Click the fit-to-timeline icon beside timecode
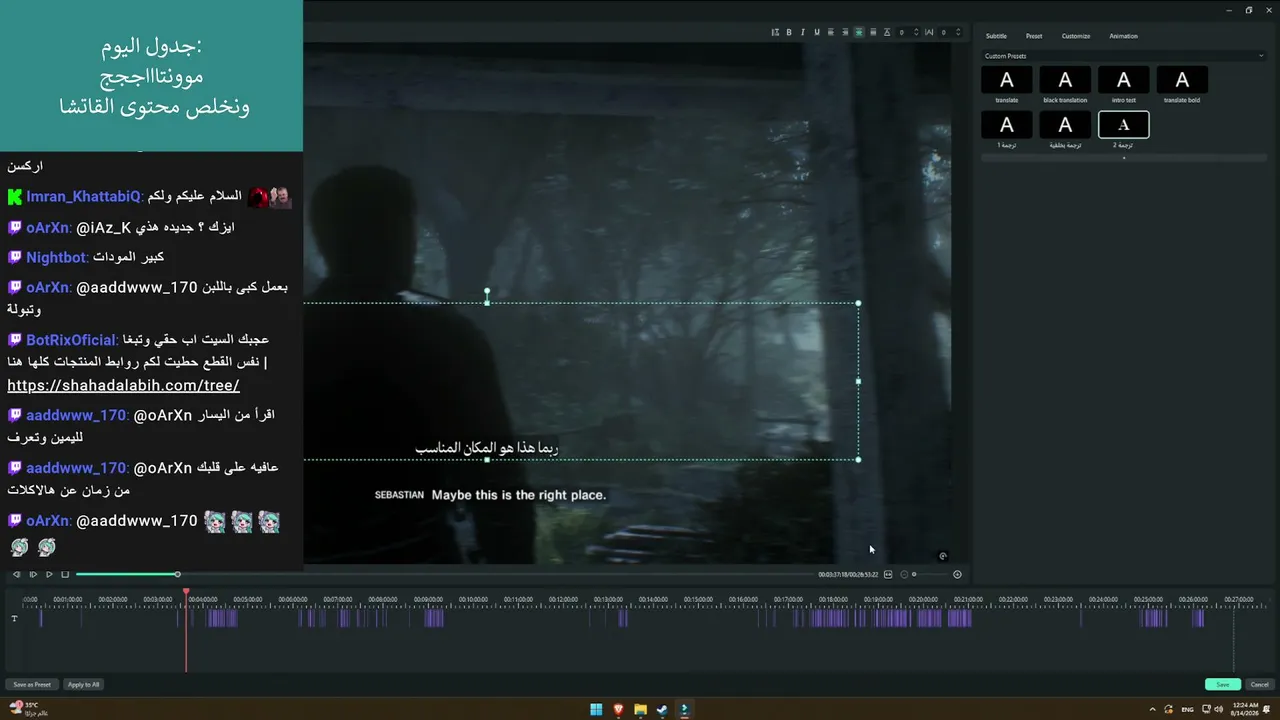 [x=888, y=574]
